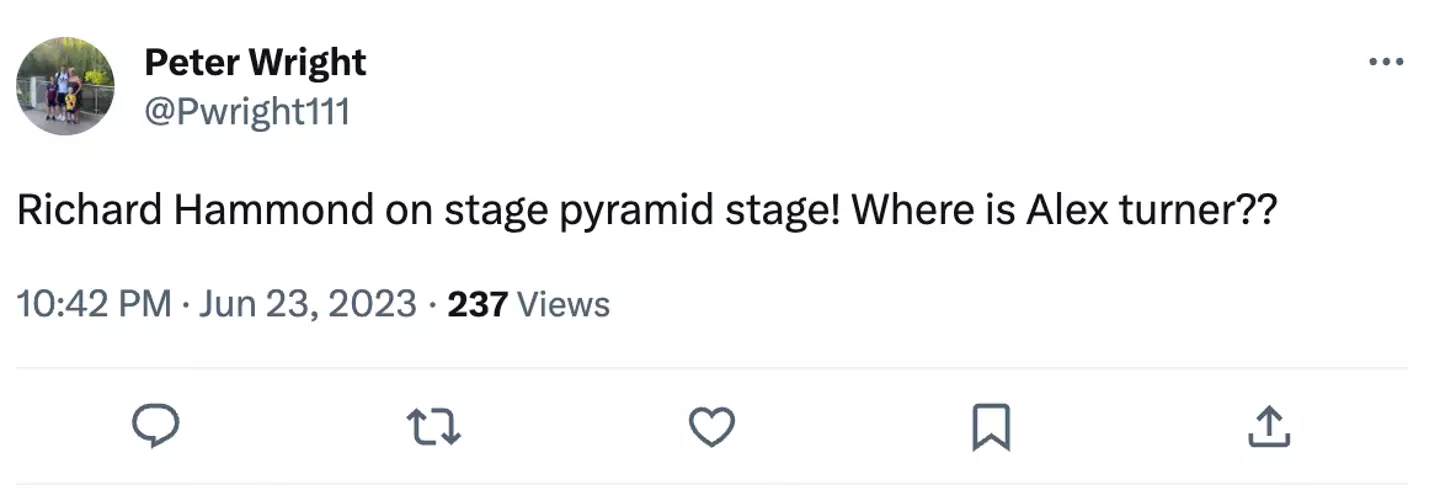Open the three-dot more options menu
1440x490 pixels.
coord(1385,63)
